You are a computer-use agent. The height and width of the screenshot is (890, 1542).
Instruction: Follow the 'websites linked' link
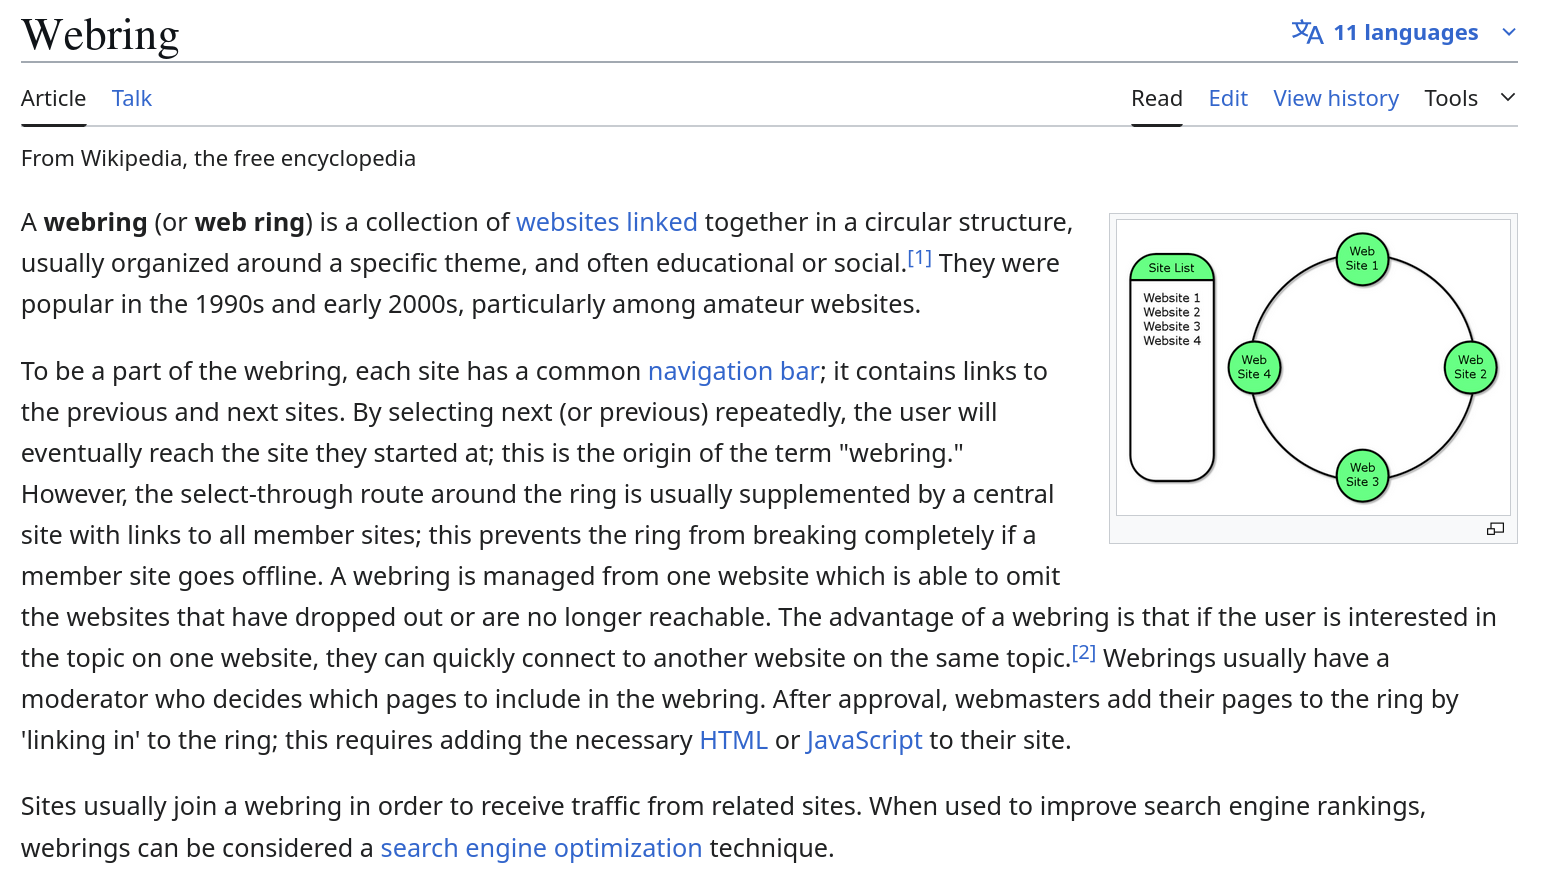pyautogui.click(x=606, y=222)
